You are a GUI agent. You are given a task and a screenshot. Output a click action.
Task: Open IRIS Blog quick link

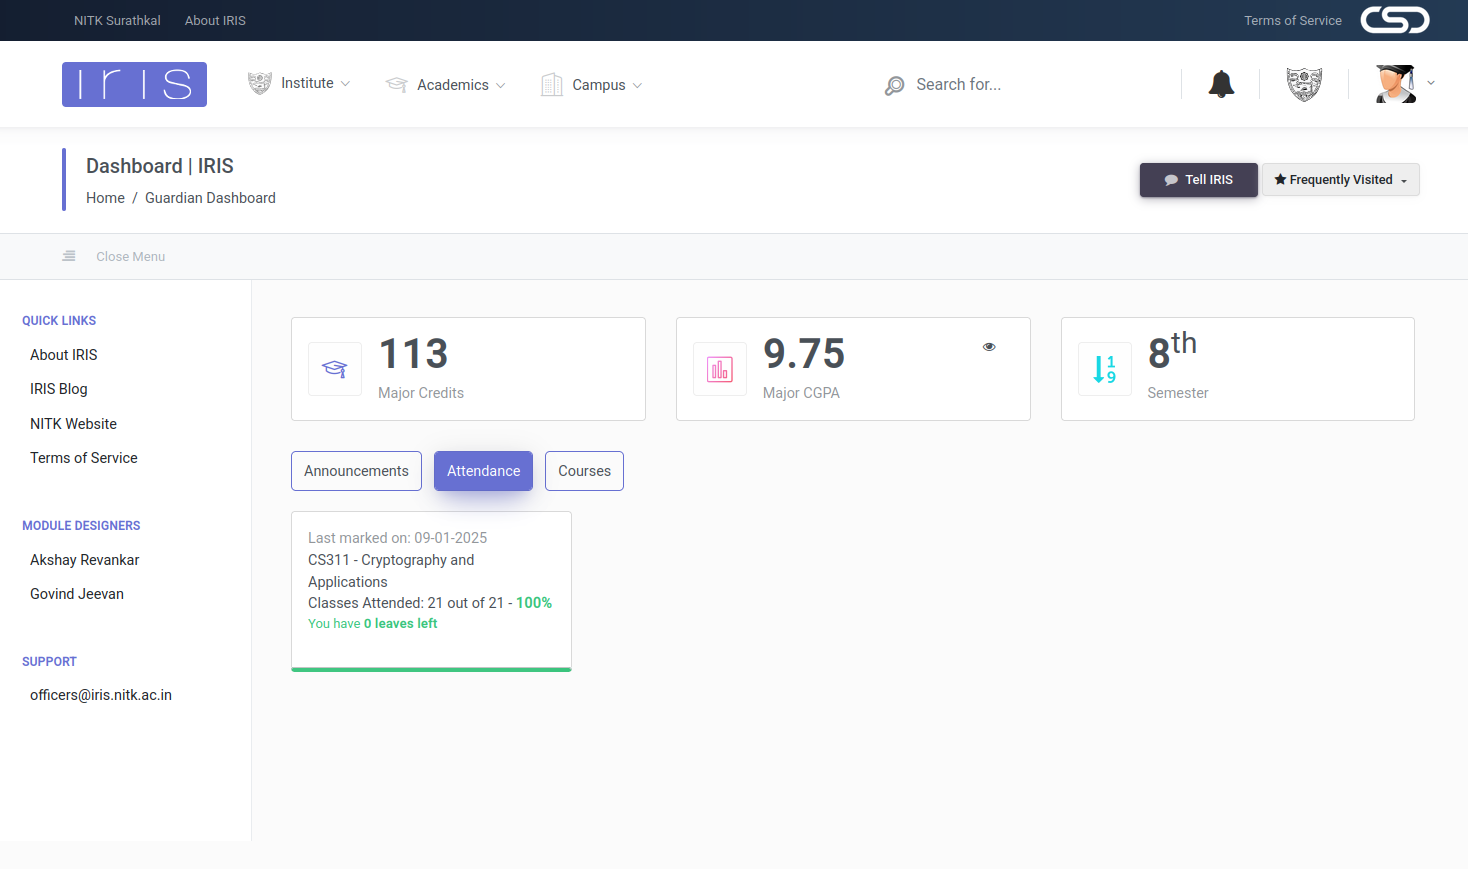click(59, 389)
